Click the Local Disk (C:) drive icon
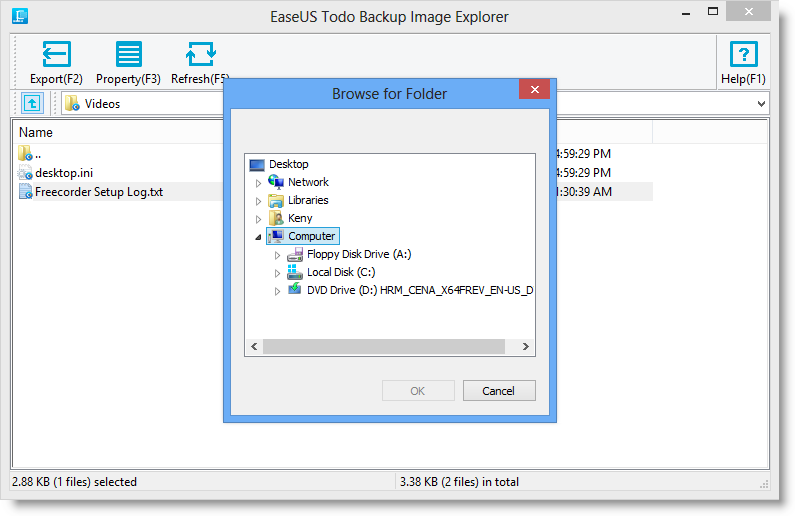This screenshot has height=516, width=795. click(295, 272)
